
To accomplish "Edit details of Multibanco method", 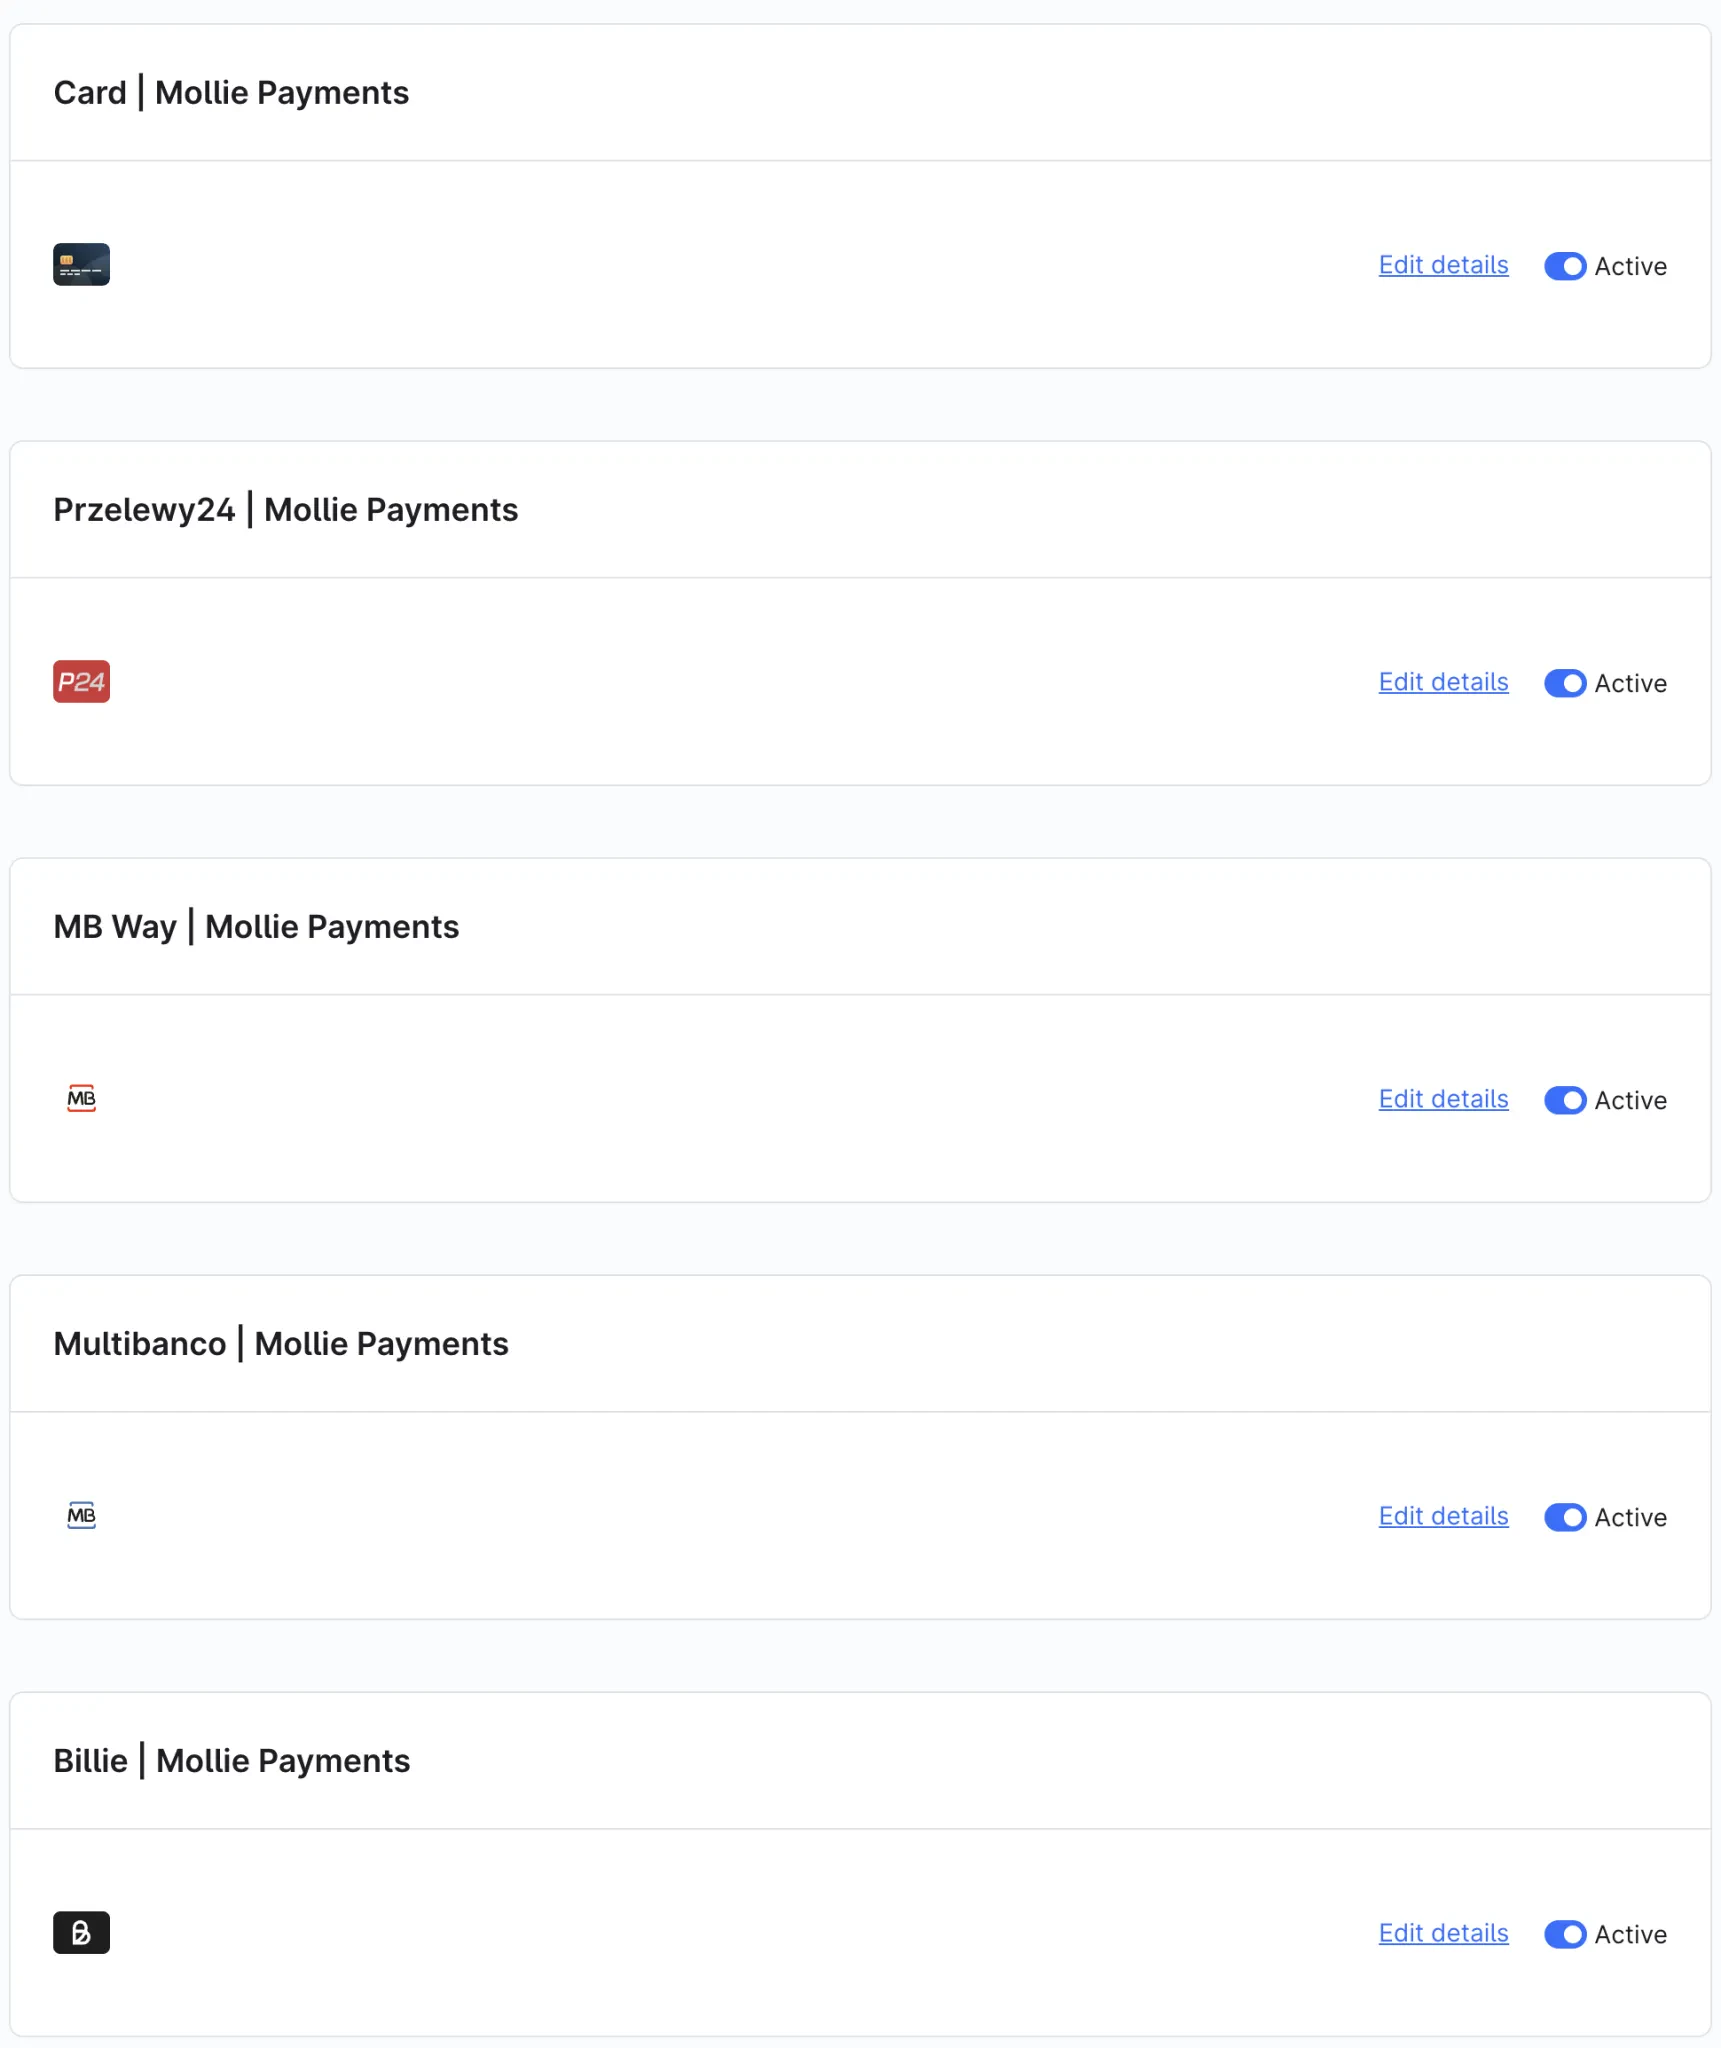I will [1443, 1516].
